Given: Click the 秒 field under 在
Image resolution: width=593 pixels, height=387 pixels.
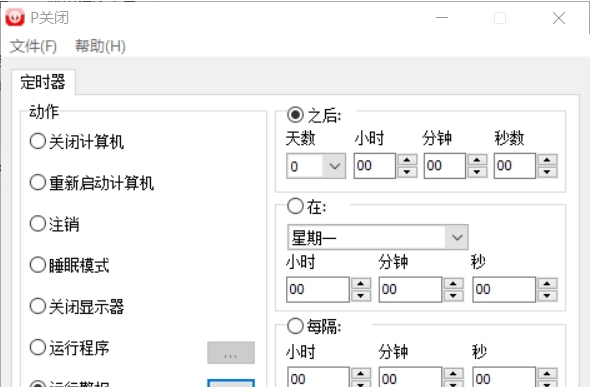Looking at the screenshot, I should pos(504,289).
